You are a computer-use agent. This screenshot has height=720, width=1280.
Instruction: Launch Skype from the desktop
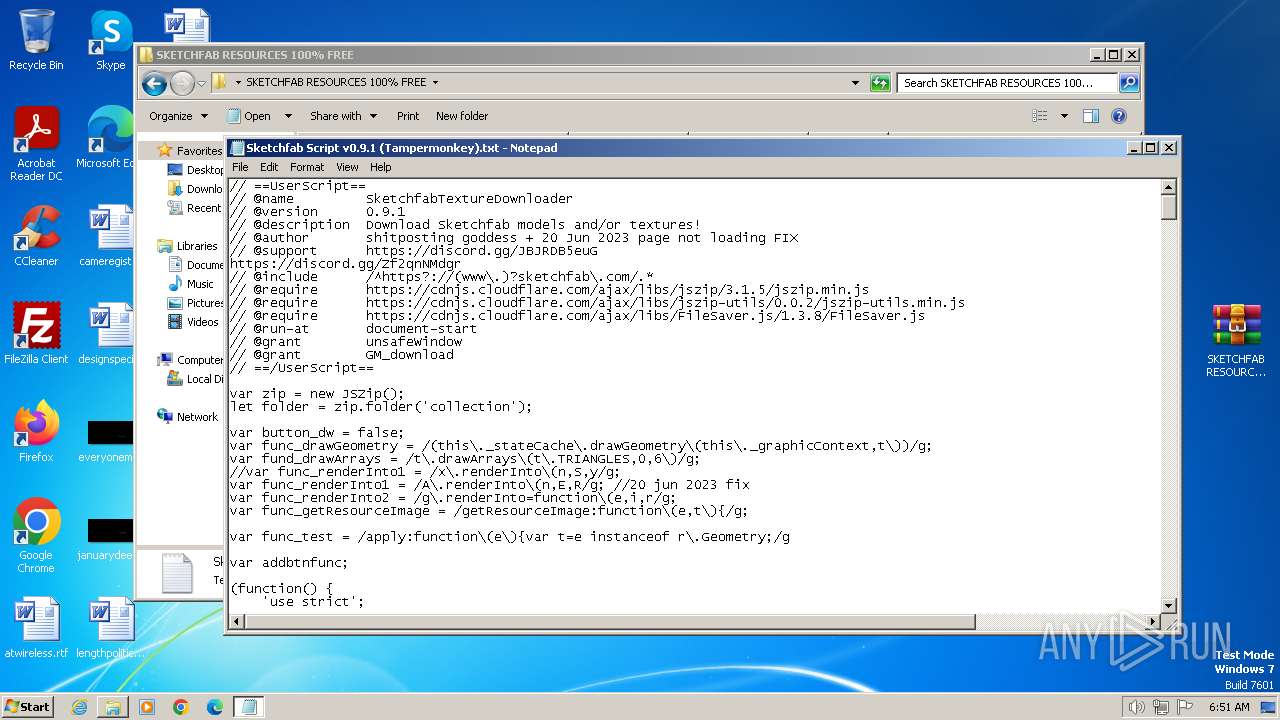tap(110, 40)
